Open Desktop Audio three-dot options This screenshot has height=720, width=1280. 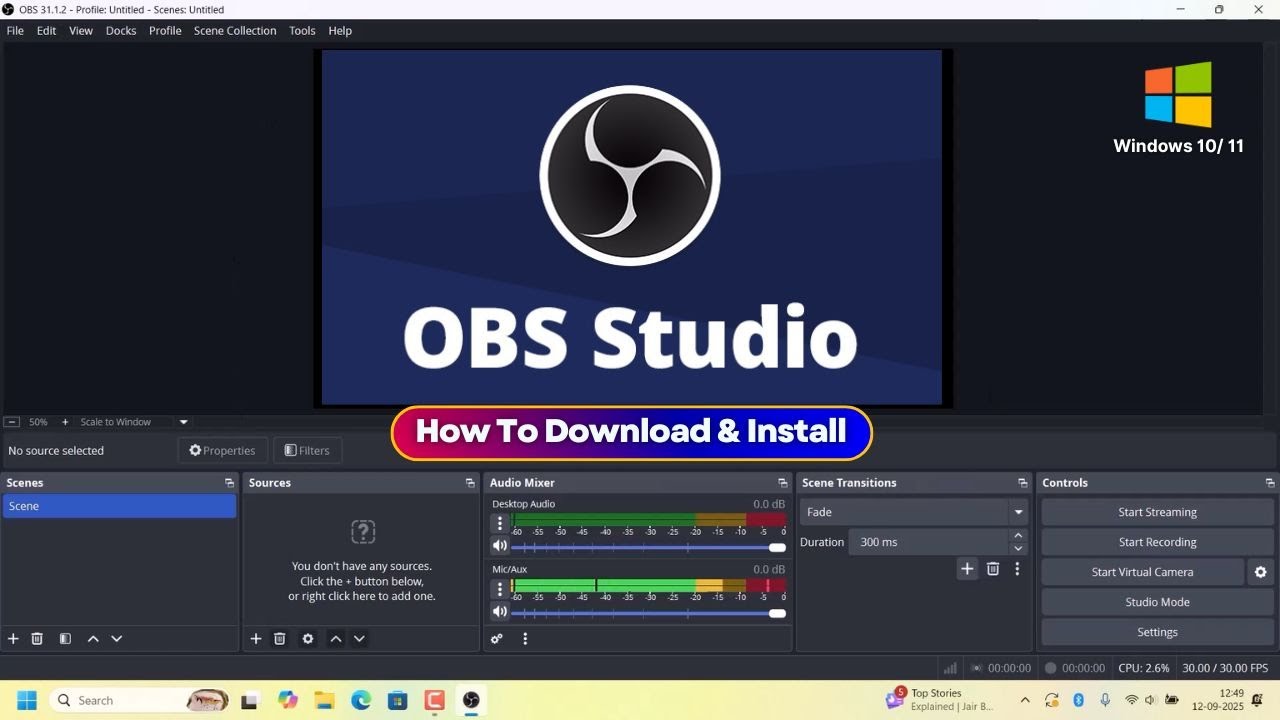tap(500, 523)
